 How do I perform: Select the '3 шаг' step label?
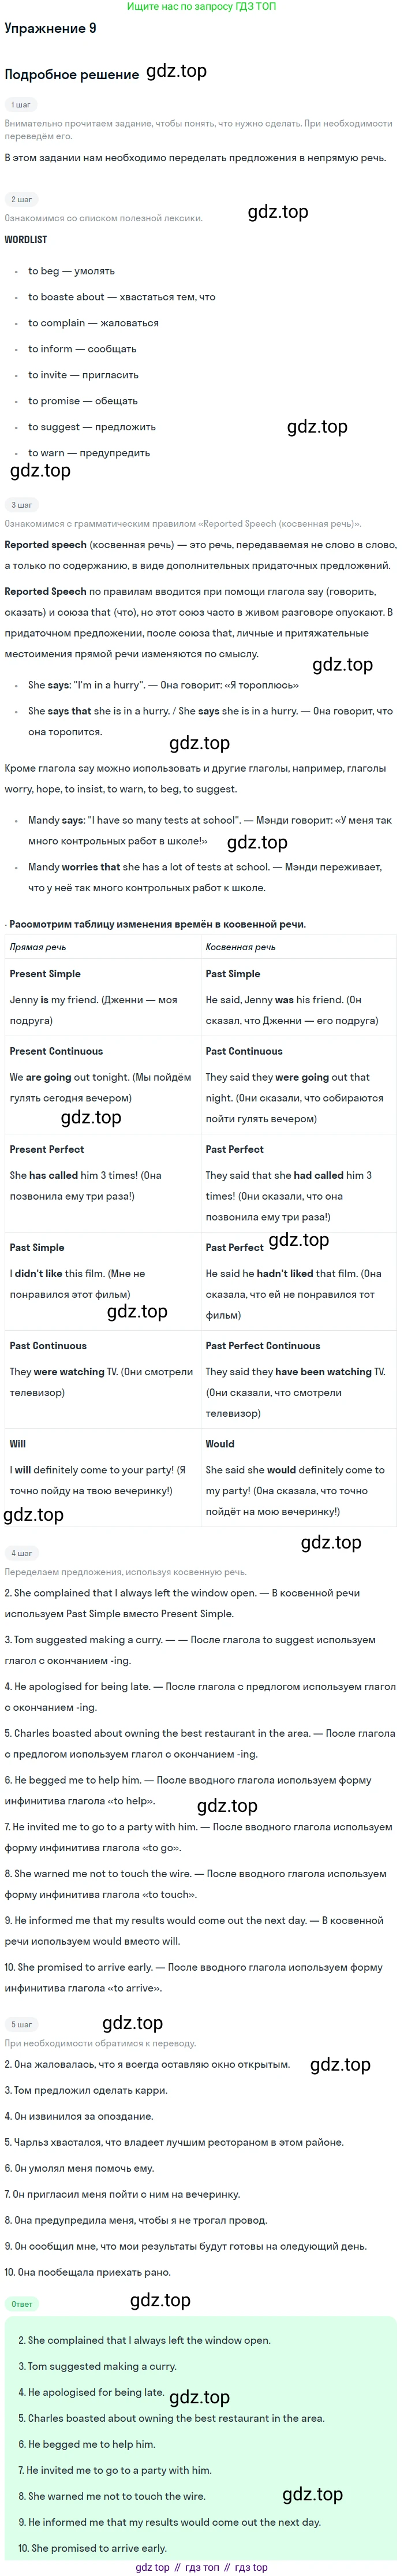click(x=21, y=504)
